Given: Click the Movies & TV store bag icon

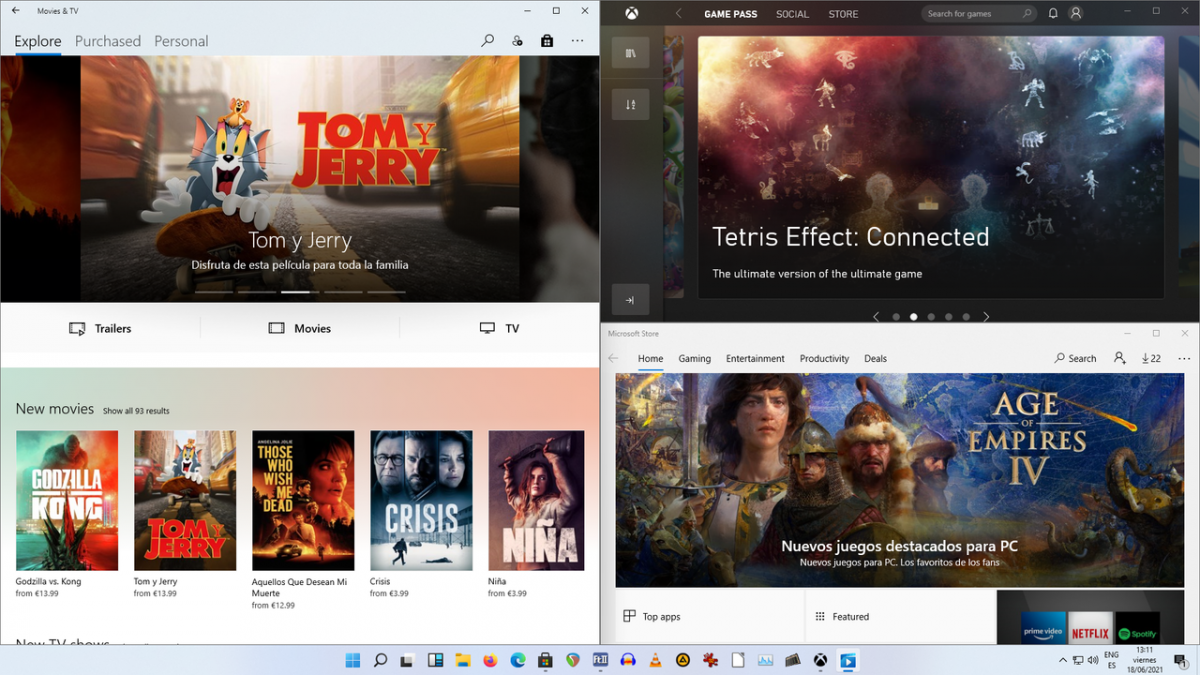Looking at the screenshot, I should pos(546,41).
